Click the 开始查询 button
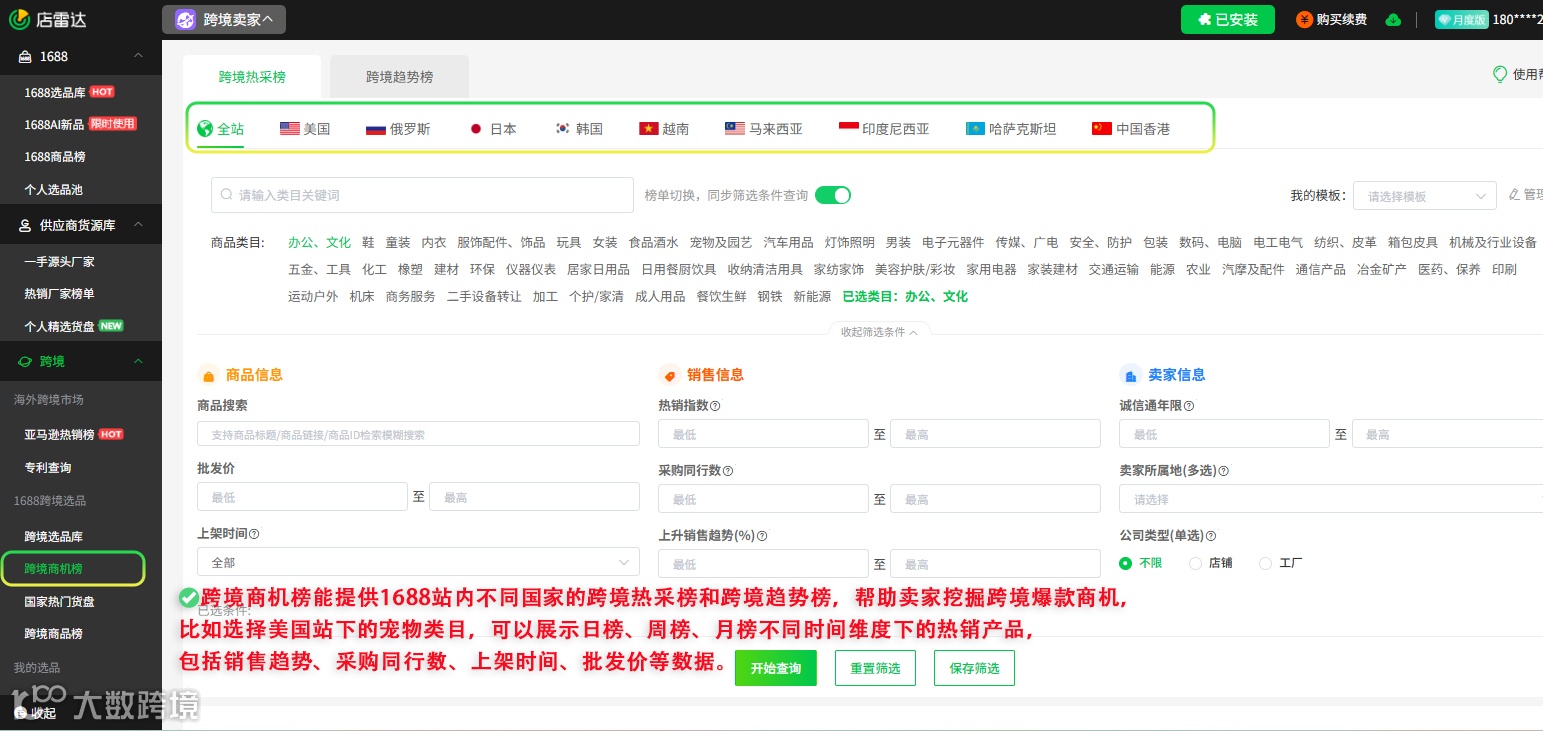Screen dimensions: 1543x731 coord(775,668)
